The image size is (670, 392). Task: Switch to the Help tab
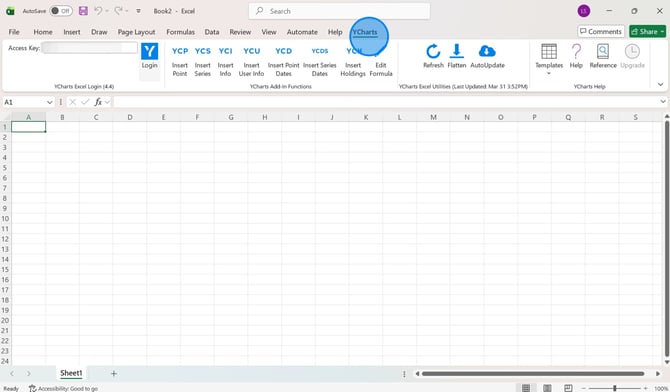pyautogui.click(x=335, y=32)
